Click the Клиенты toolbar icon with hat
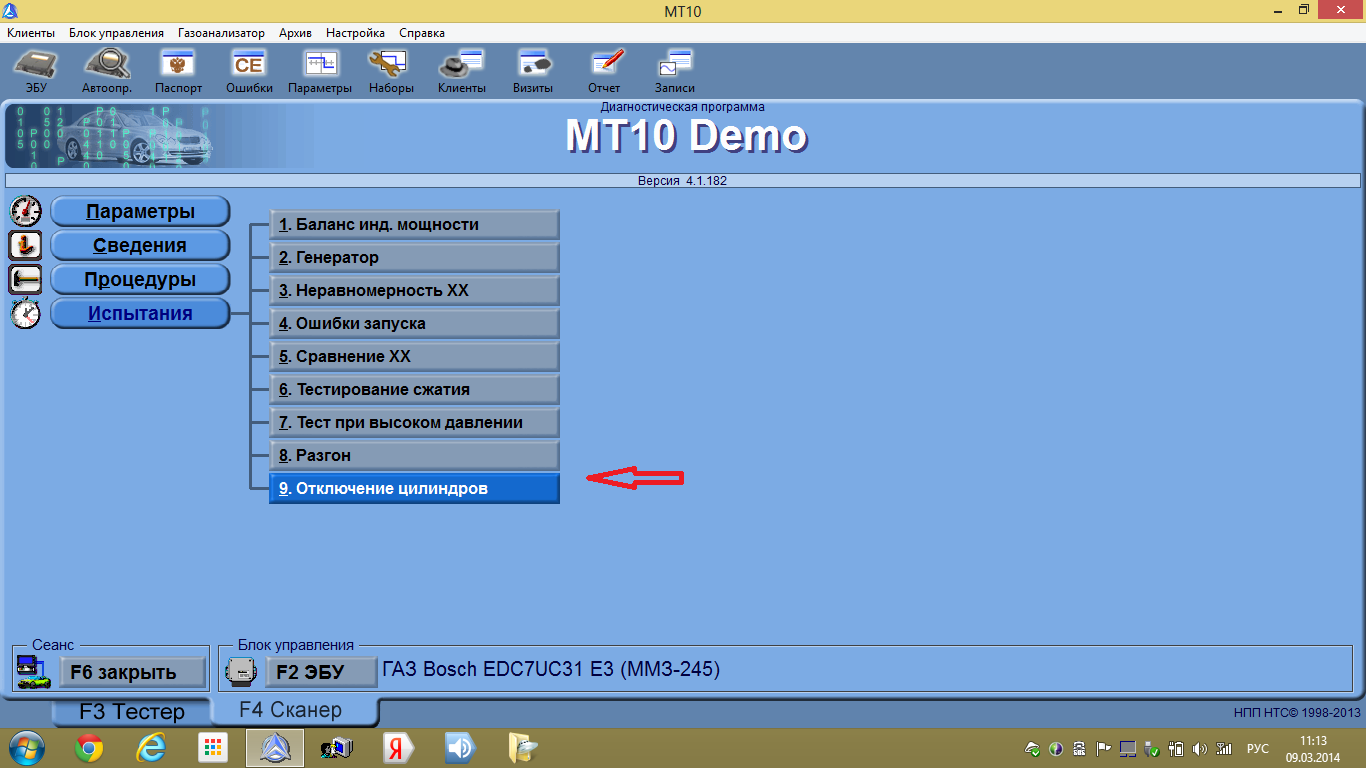 462,65
